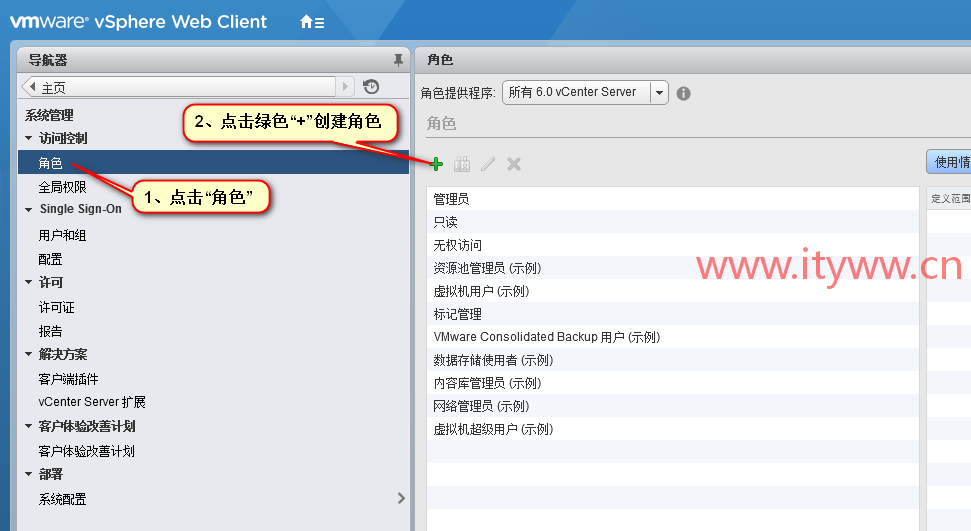Select VMware Consolidated Backup 用户 role
The height and width of the screenshot is (531, 971).
pyautogui.click(x=673, y=336)
